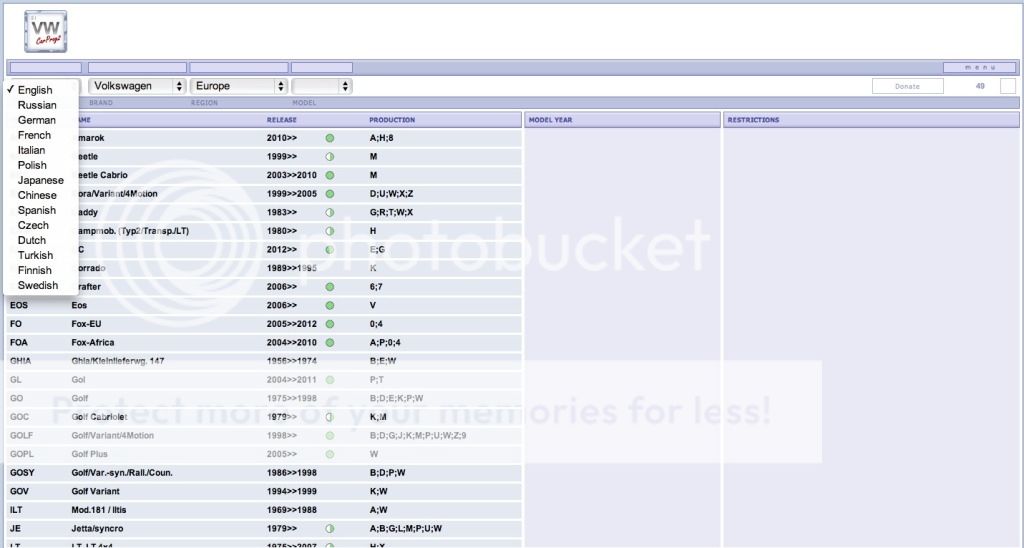Click the green status circle in Amarok row
This screenshot has height=548, width=1024.
click(x=330, y=138)
